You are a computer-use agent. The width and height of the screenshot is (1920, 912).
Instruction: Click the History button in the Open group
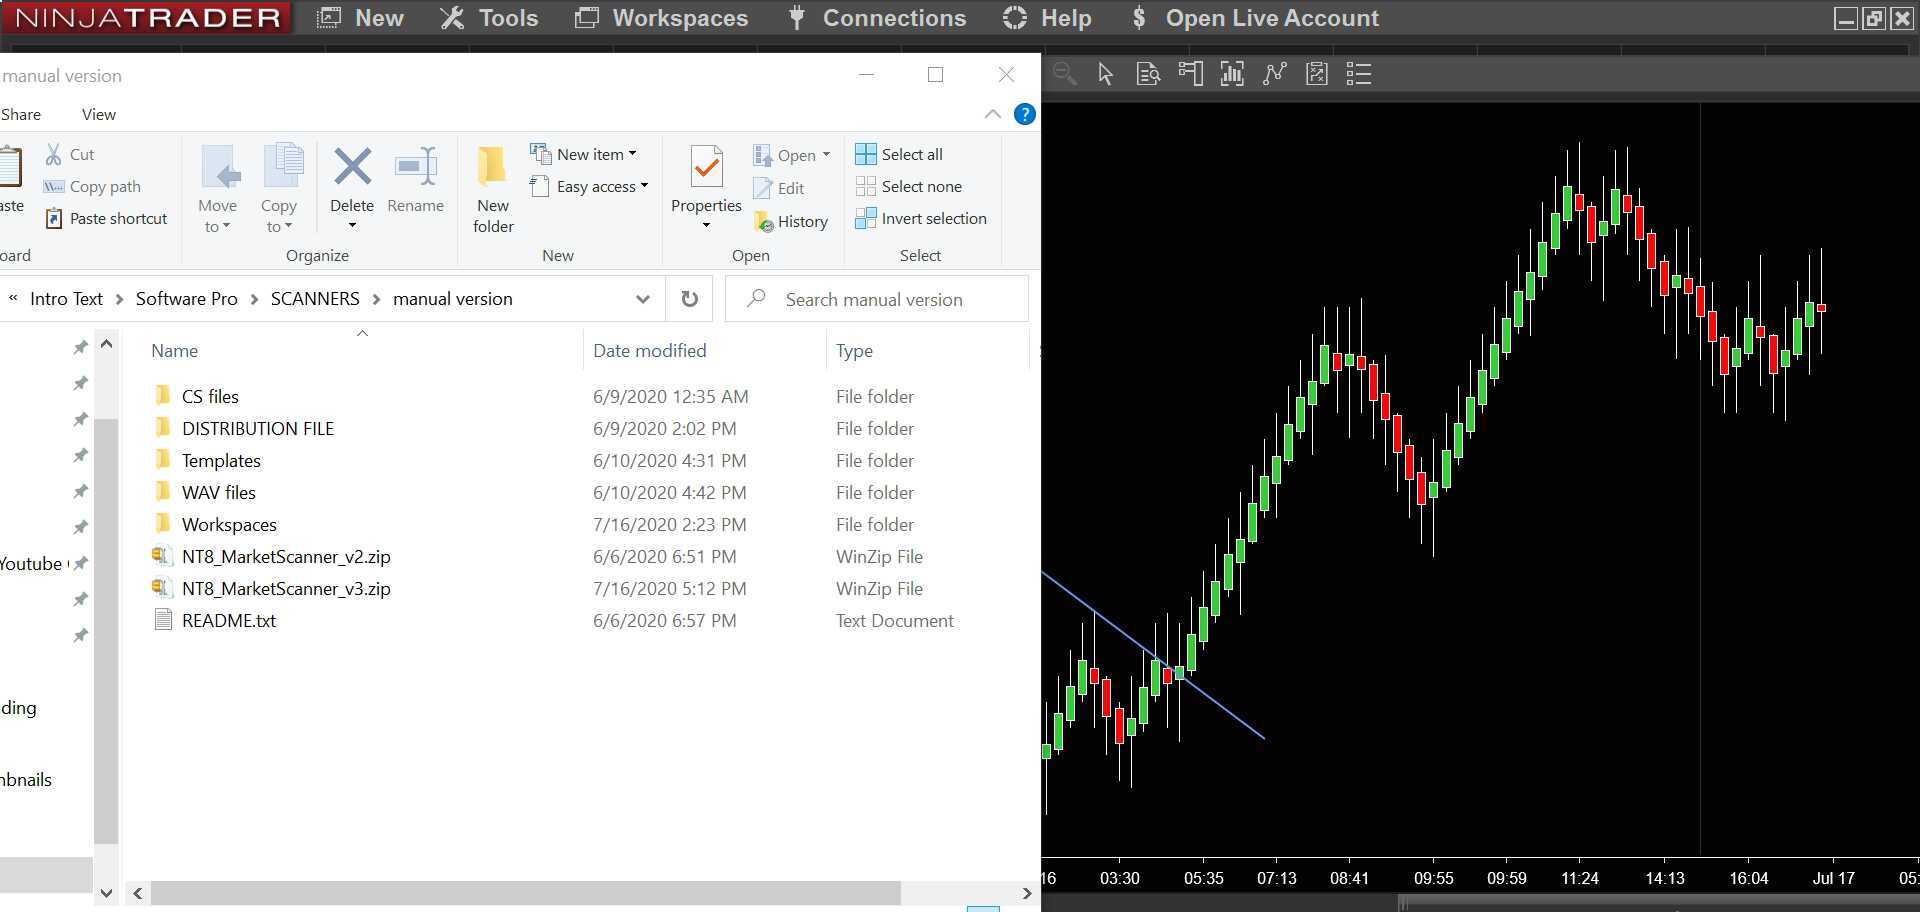pyautogui.click(x=792, y=221)
